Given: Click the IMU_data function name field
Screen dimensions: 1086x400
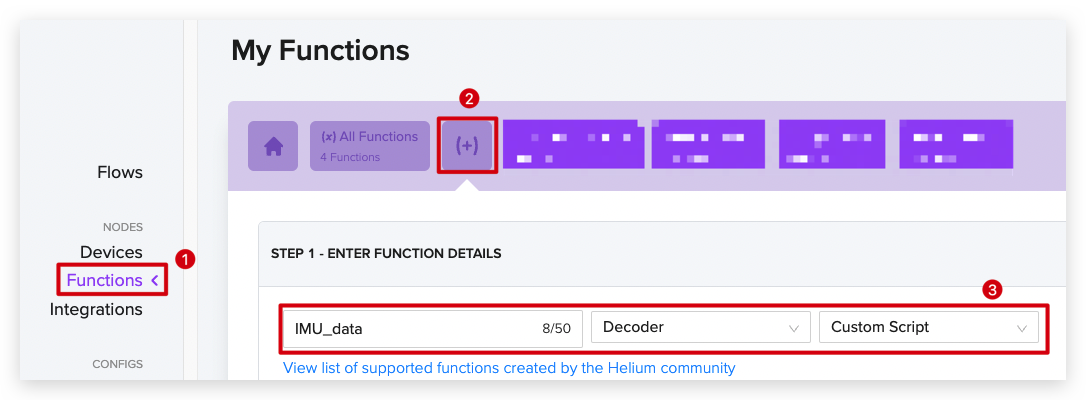Looking at the screenshot, I should click(x=433, y=329).
